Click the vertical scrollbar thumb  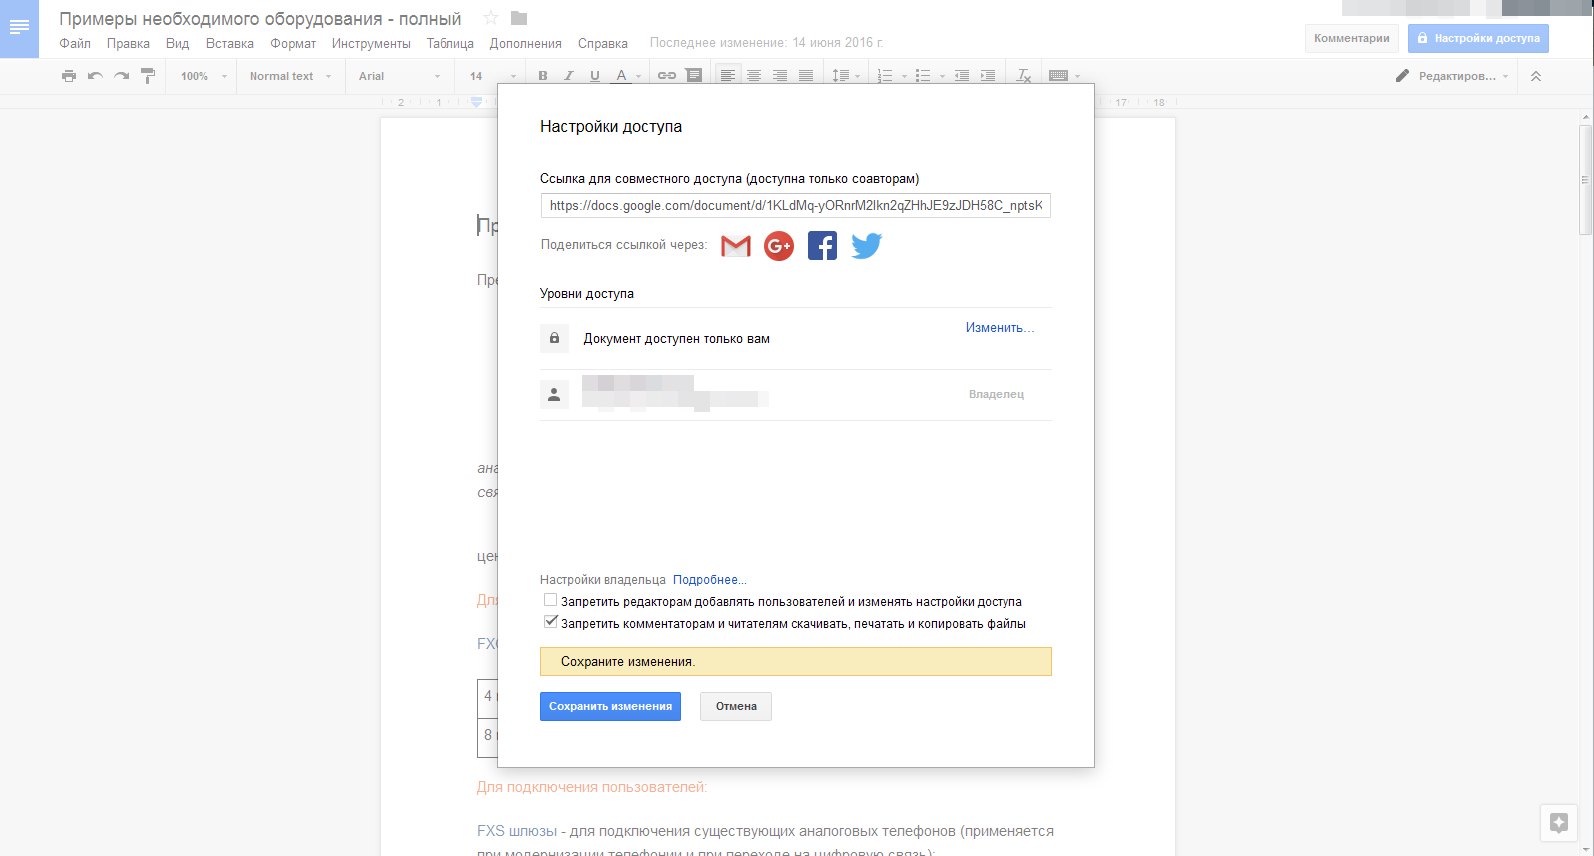(1585, 179)
